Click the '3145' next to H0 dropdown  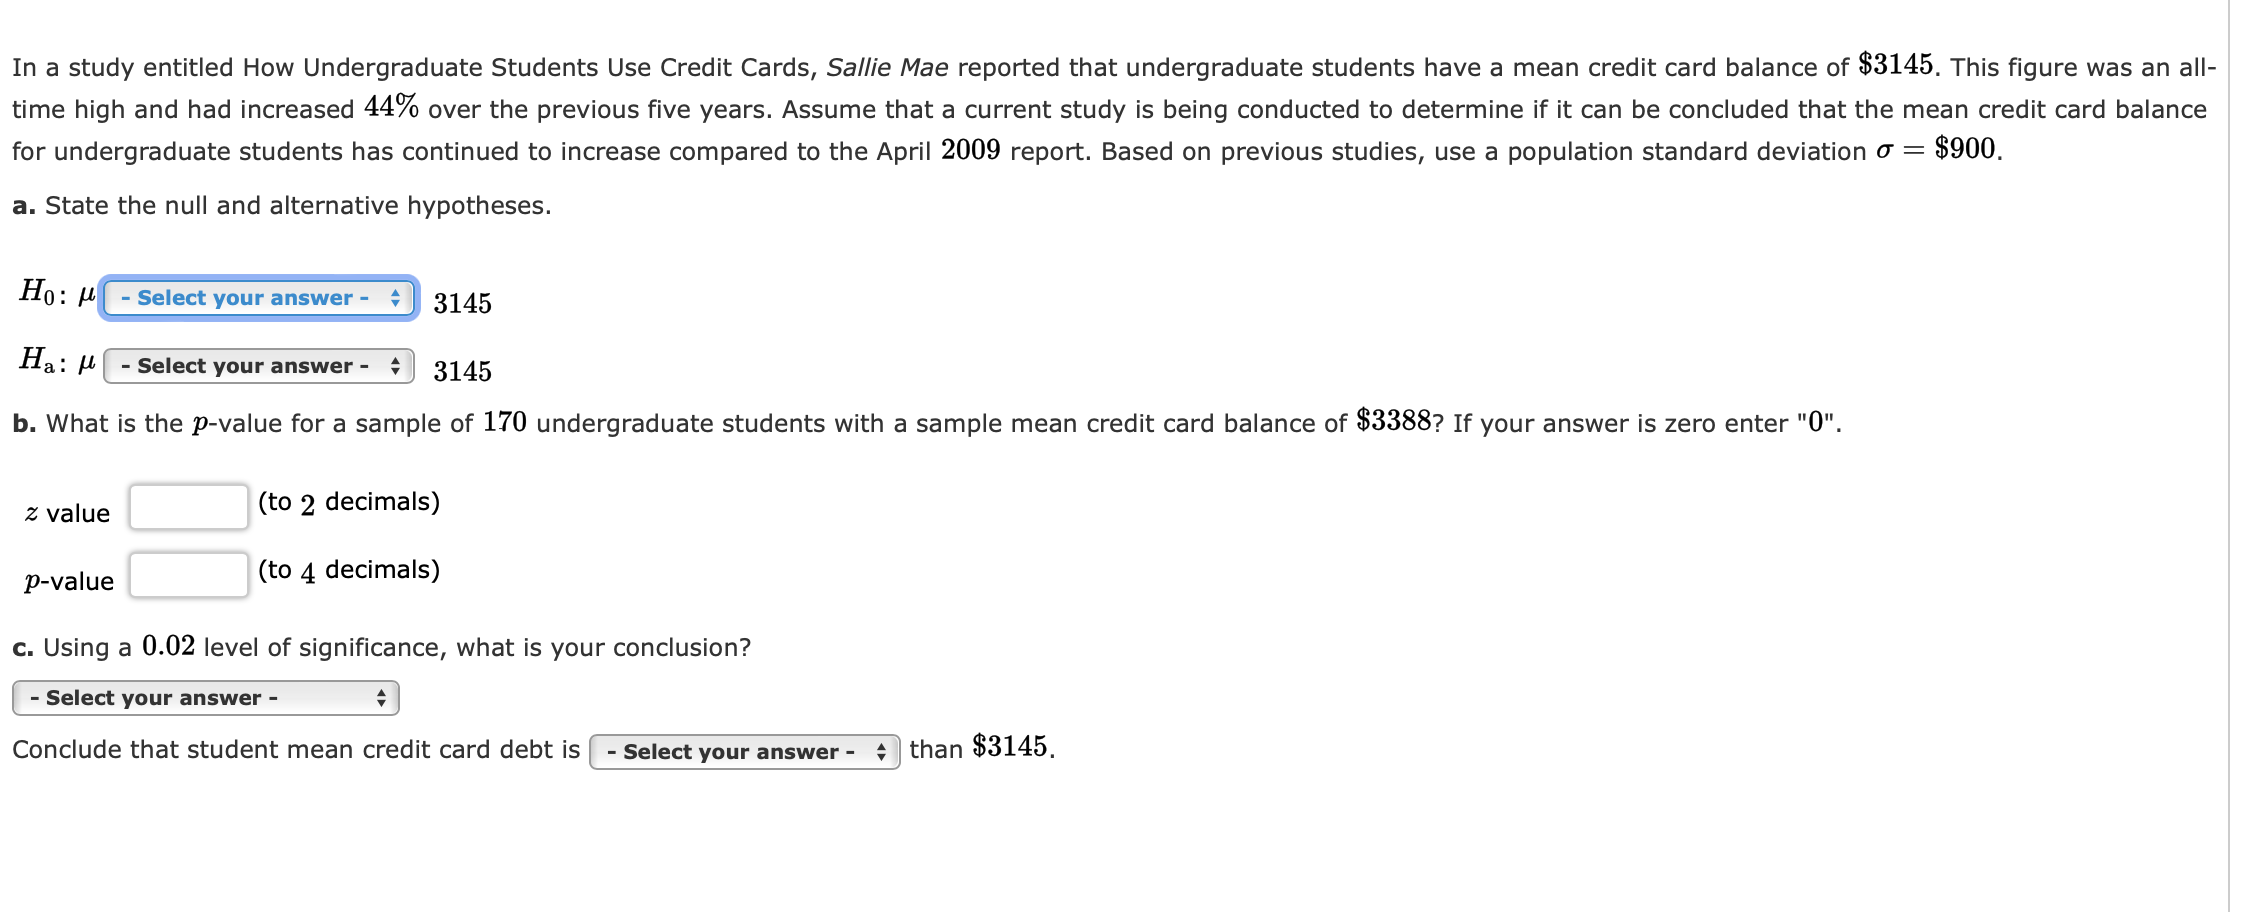pos(463,302)
